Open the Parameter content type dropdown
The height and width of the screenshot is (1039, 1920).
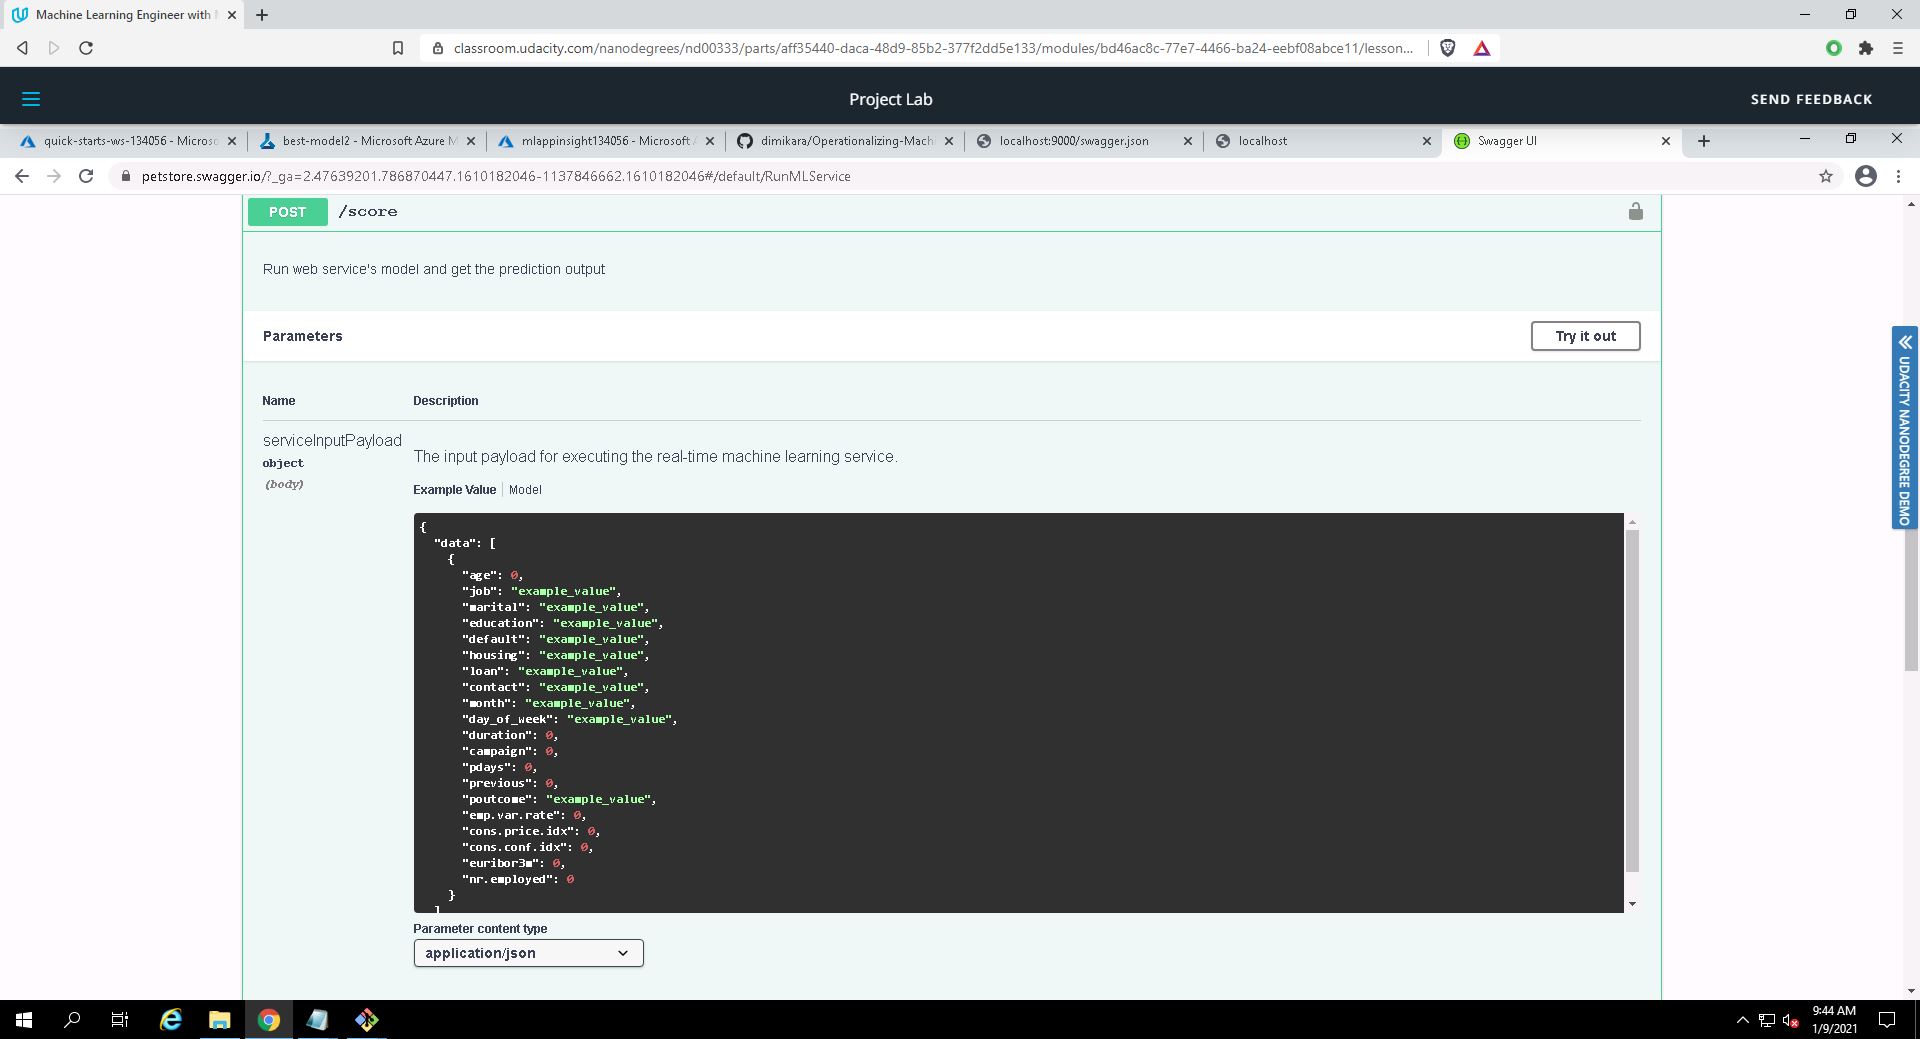pos(528,953)
